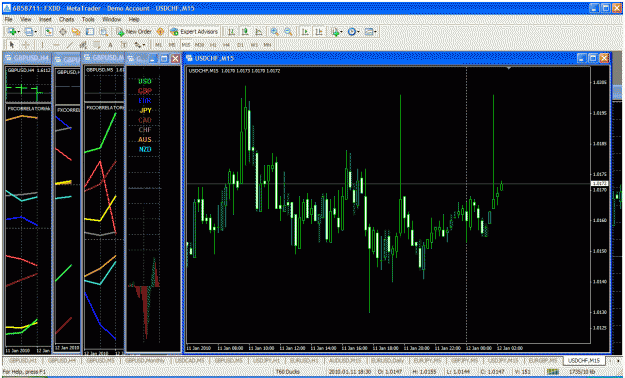
Task: Toggle the MN timeframe button
Action: click(x=267, y=45)
